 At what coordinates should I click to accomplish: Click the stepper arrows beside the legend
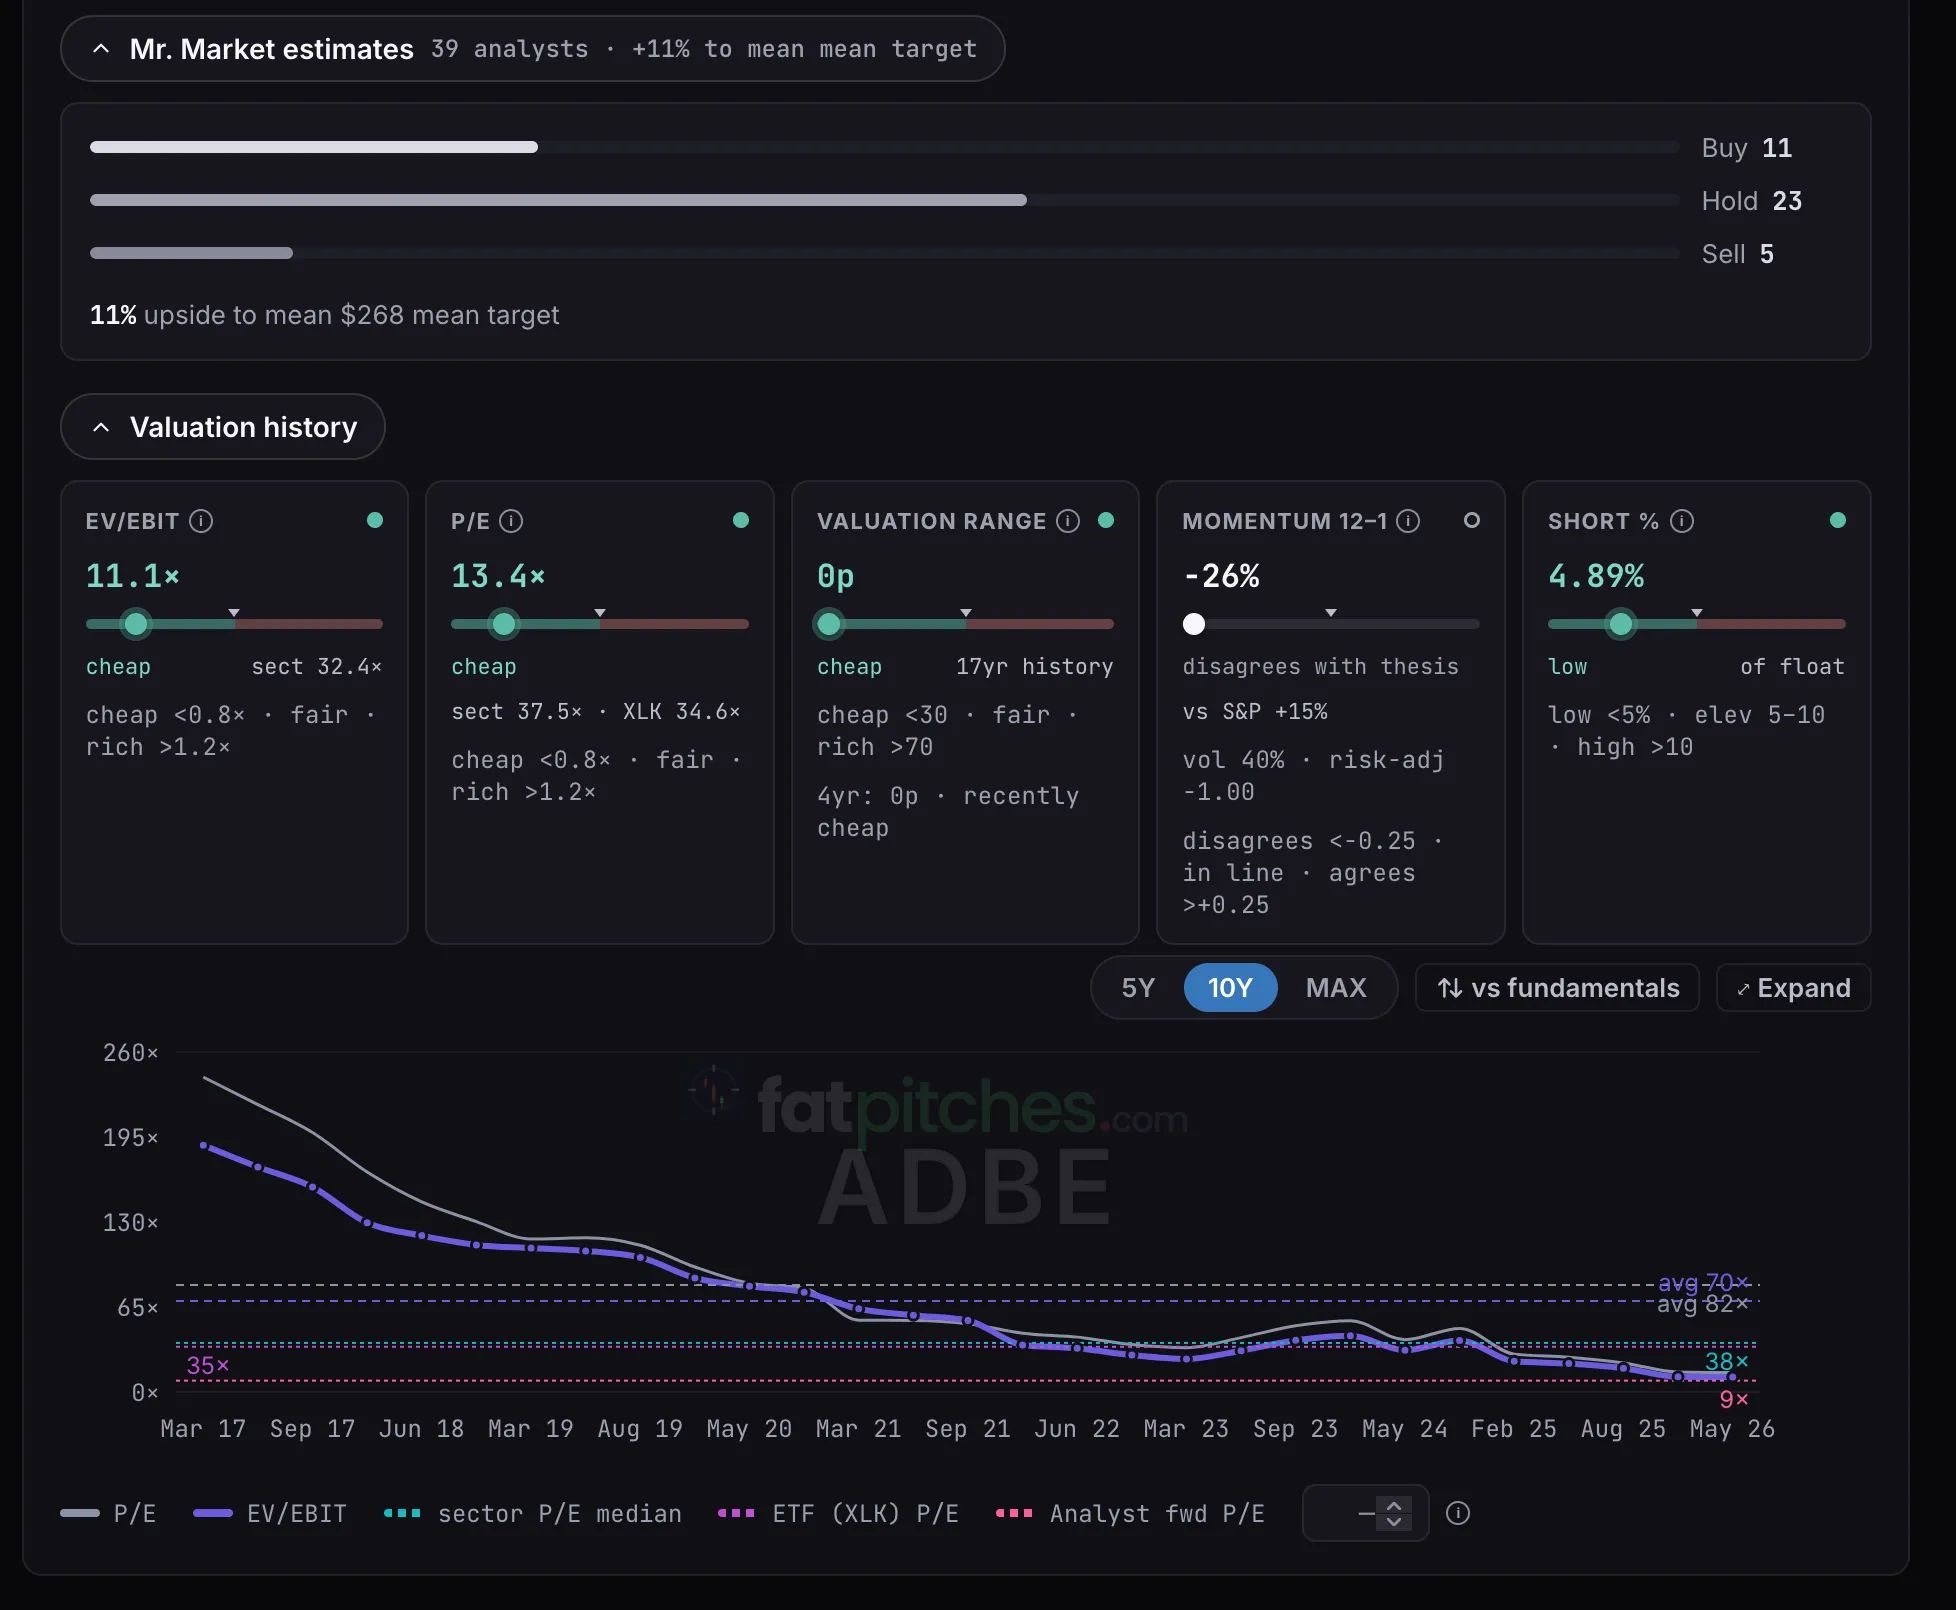click(x=1394, y=1513)
